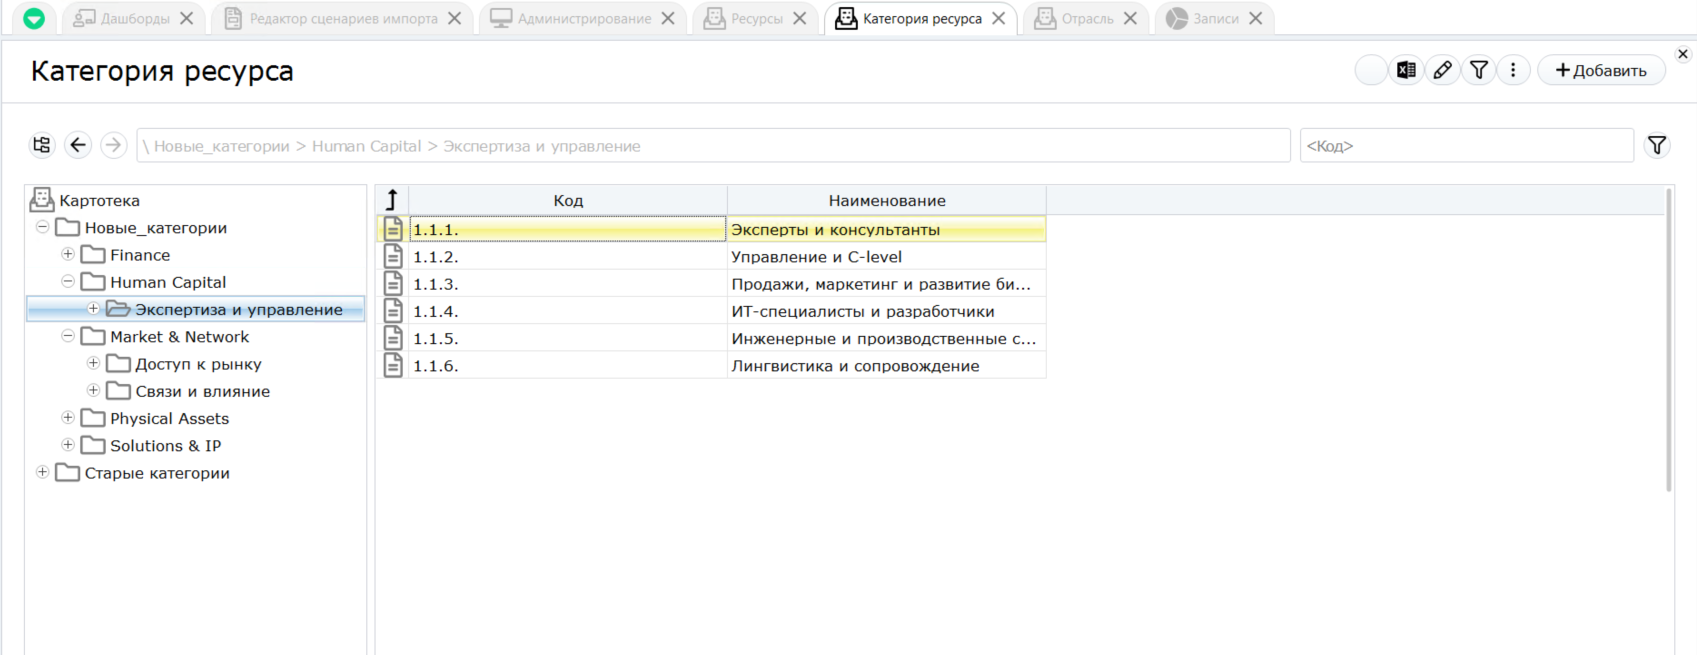The width and height of the screenshot is (1697, 655).
Task: Collapse the Market & Network folder
Action: 68,336
